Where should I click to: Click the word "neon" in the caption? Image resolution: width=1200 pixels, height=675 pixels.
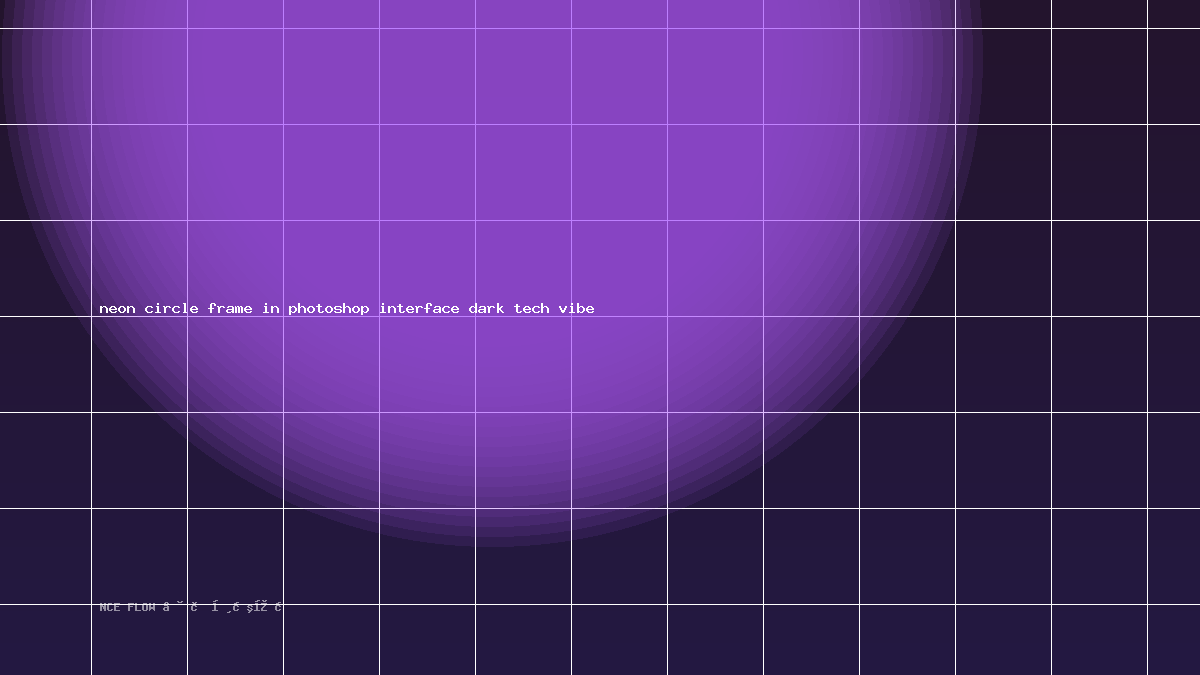pos(117,309)
